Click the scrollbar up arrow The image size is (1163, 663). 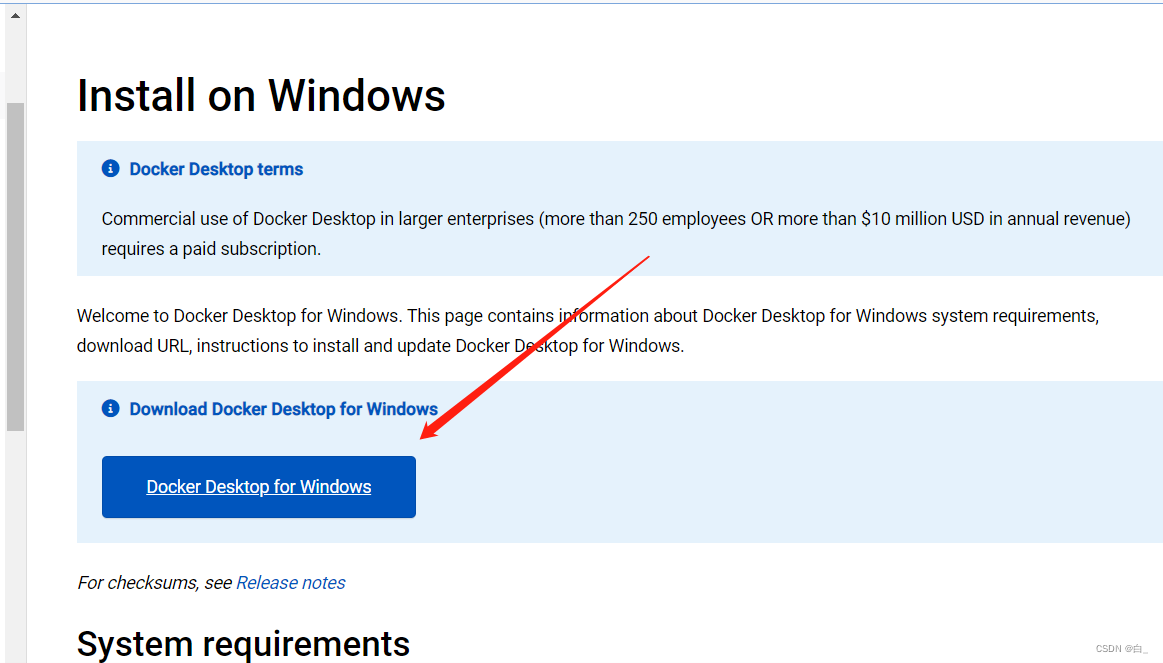coord(15,16)
